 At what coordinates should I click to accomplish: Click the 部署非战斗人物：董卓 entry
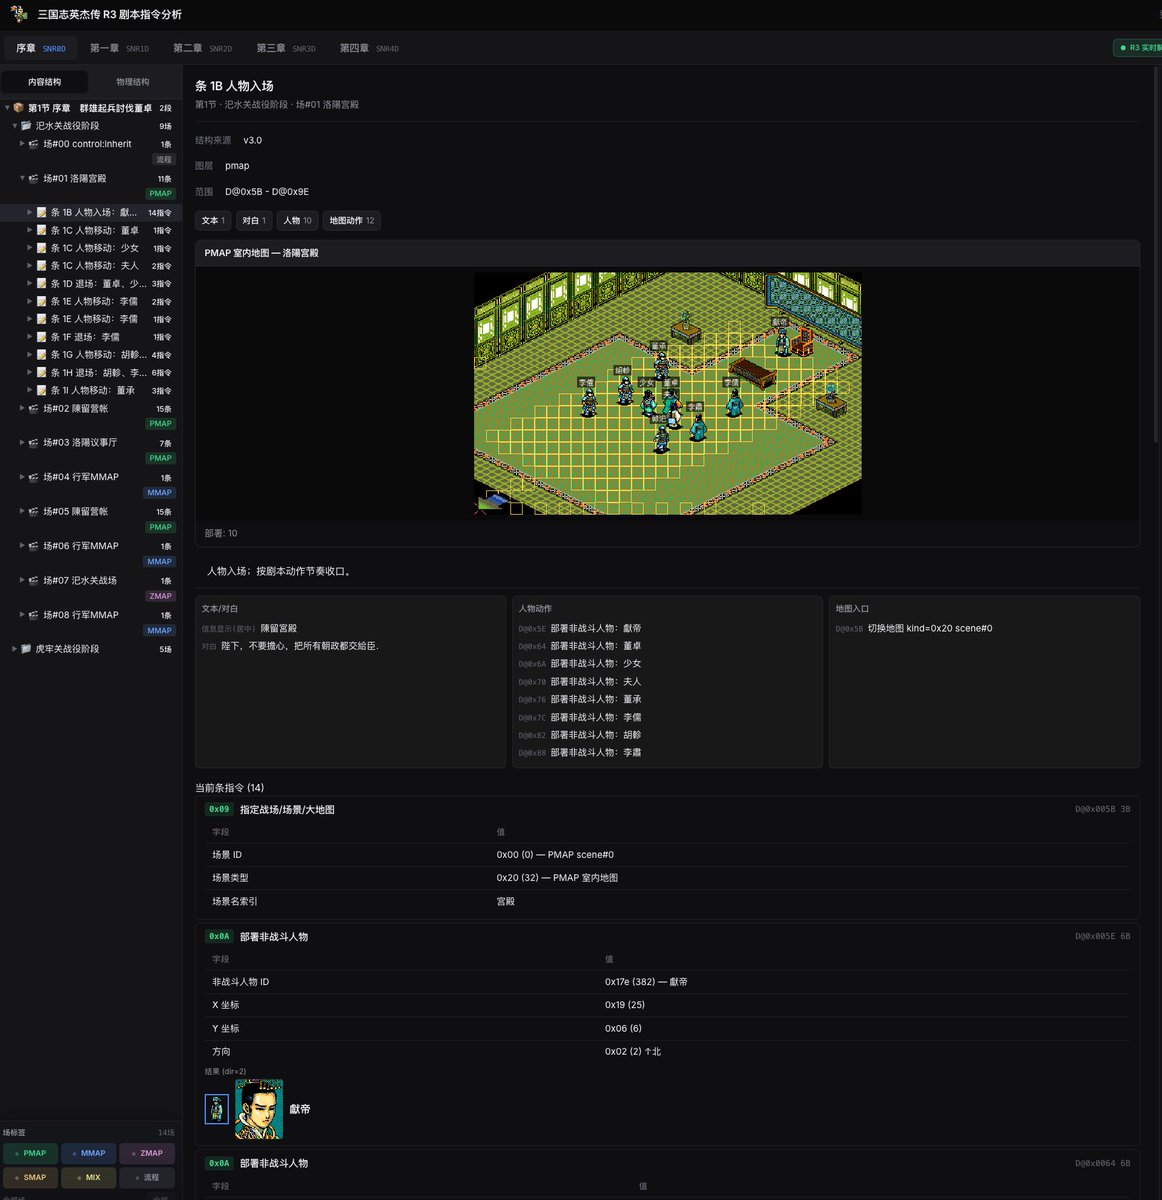point(579,647)
